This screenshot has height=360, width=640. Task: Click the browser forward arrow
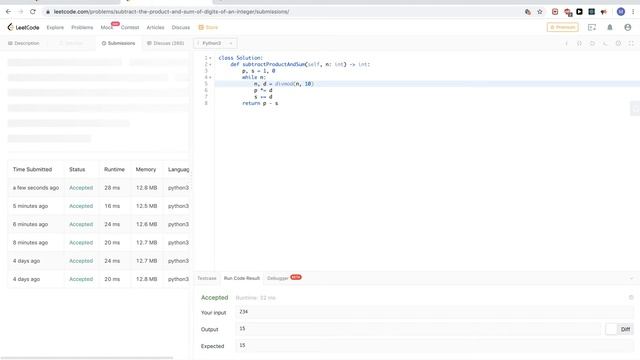20,12
